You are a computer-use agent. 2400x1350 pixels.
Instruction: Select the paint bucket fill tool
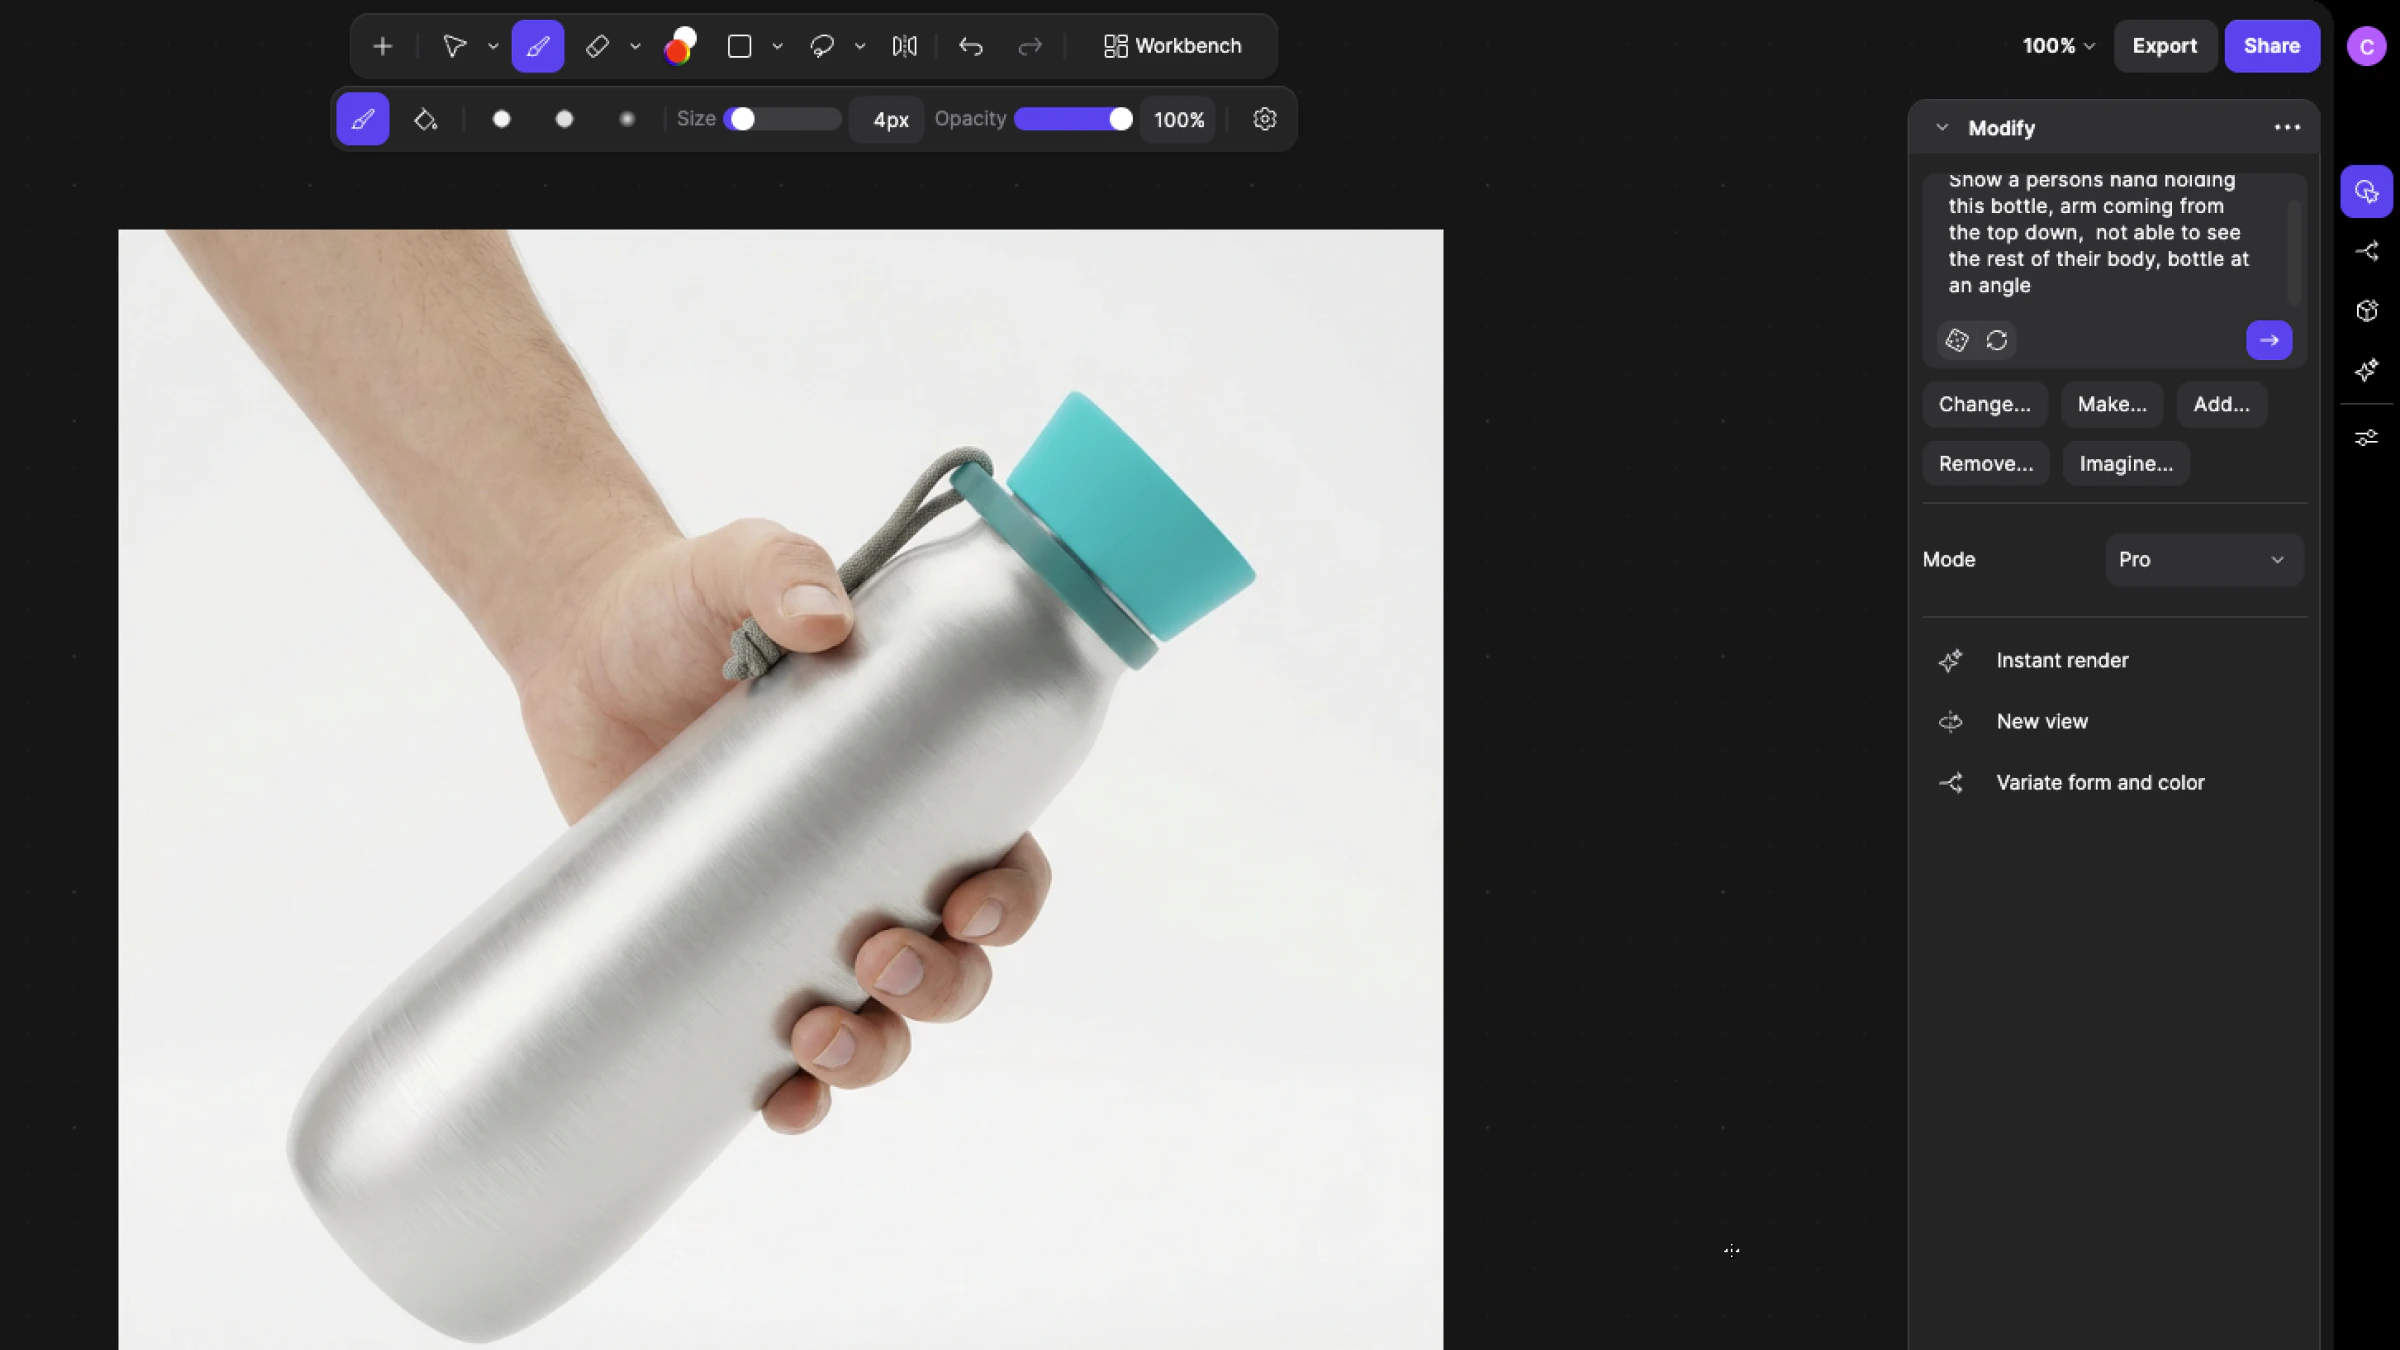pyautogui.click(x=425, y=119)
